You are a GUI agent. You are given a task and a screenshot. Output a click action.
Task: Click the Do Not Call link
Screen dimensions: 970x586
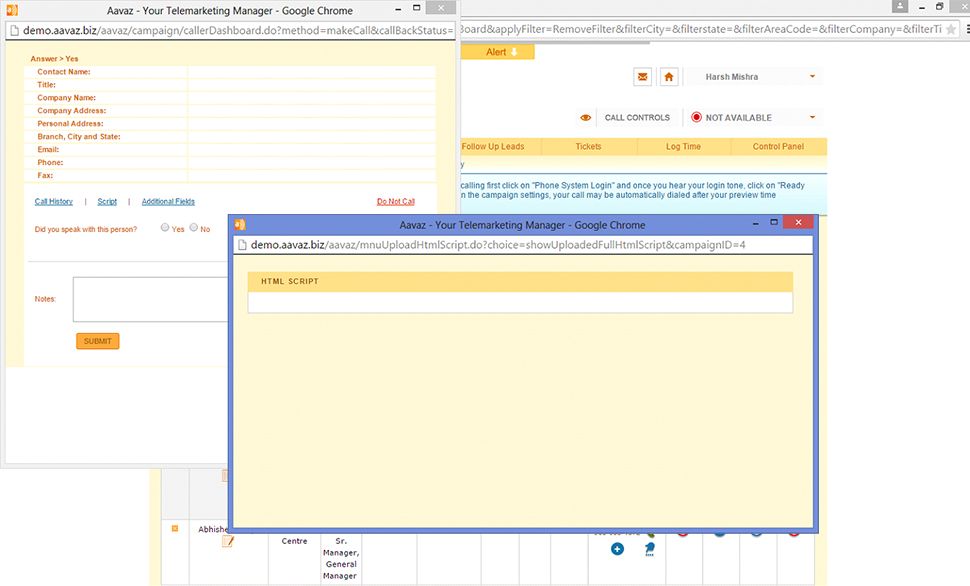point(396,202)
